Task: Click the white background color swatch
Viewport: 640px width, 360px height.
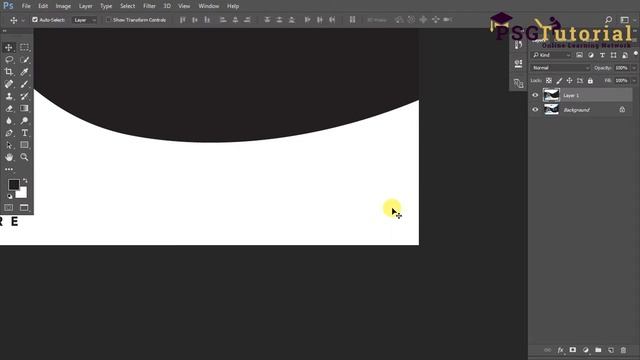Action: click(22, 193)
